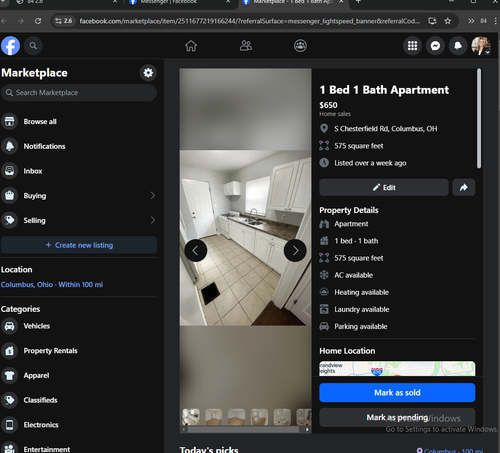Open the Facebook home feed icon

191,46
